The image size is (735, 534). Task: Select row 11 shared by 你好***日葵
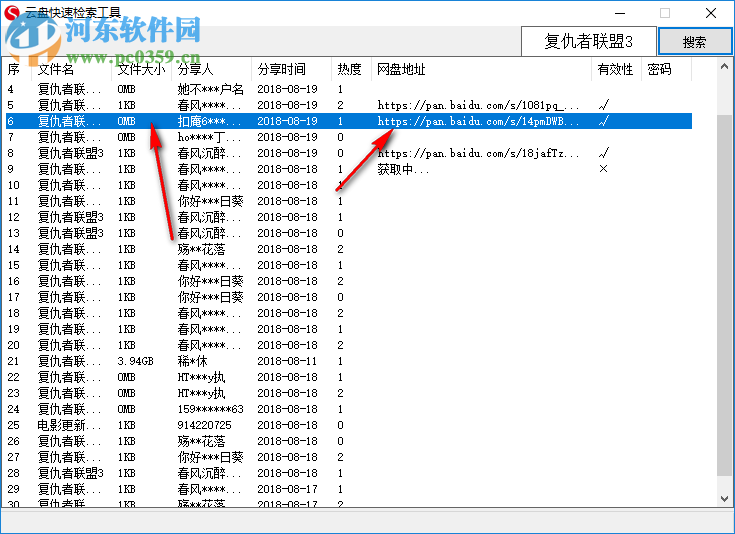tap(349, 202)
